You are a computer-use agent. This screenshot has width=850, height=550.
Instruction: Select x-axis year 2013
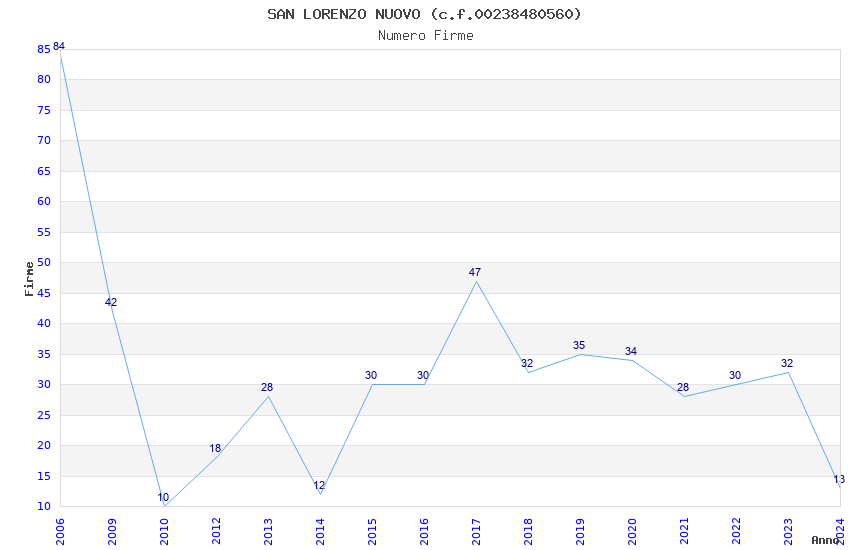pos(268,531)
